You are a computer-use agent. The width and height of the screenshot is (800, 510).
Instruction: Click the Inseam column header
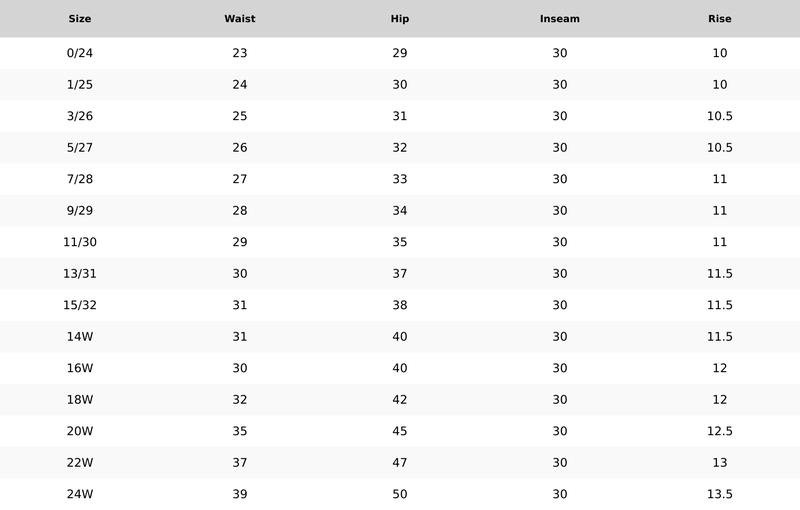pyautogui.click(x=560, y=19)
